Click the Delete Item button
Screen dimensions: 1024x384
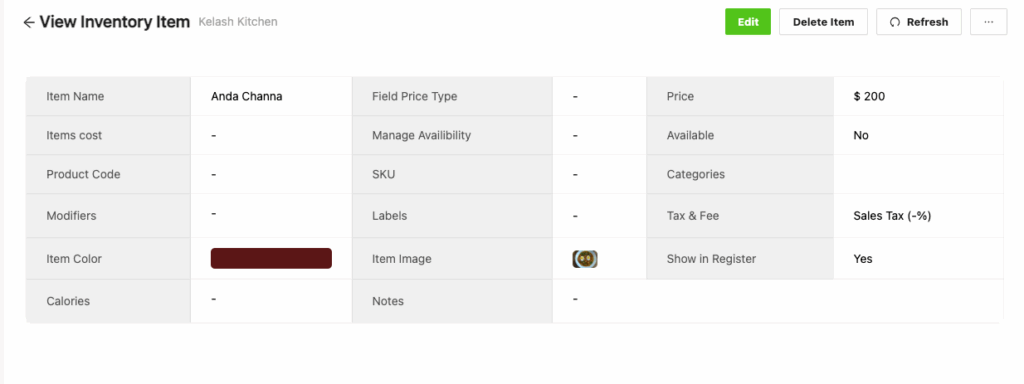[x=823, y=22]
